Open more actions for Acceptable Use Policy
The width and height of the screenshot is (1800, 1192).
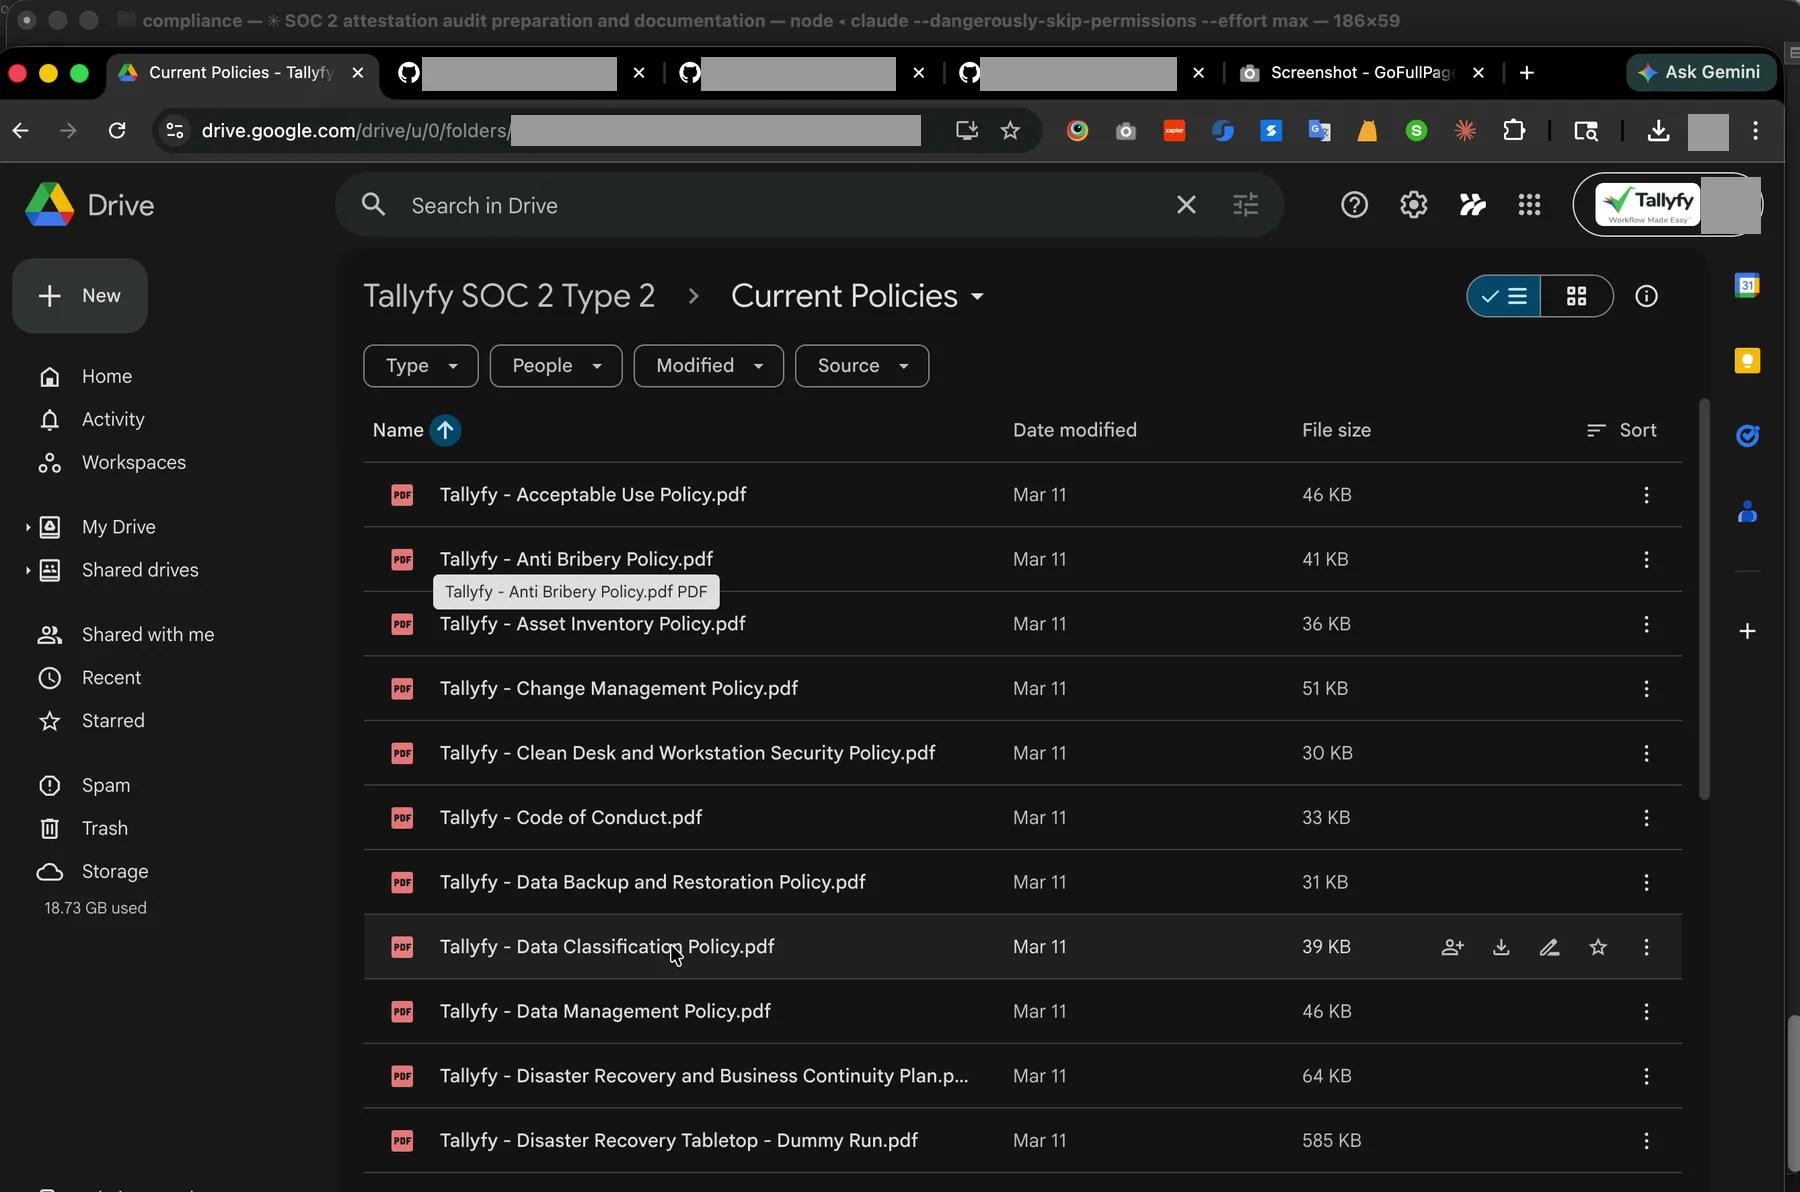pyautogui.click(x=1646, y=495)
